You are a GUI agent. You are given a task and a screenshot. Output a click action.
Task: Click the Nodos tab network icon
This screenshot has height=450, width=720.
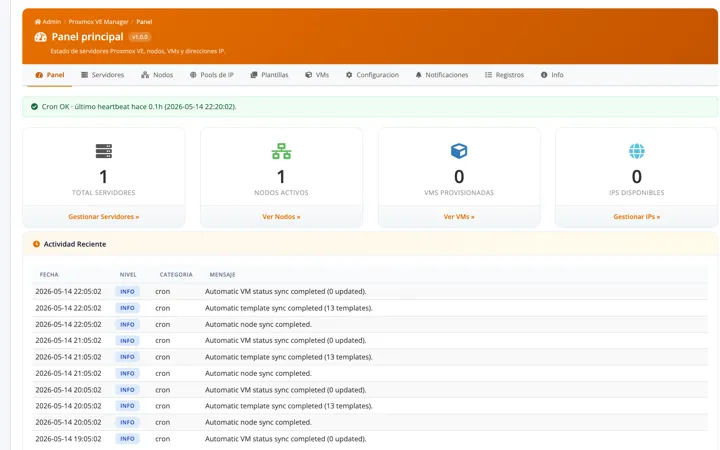coord(145,75)
